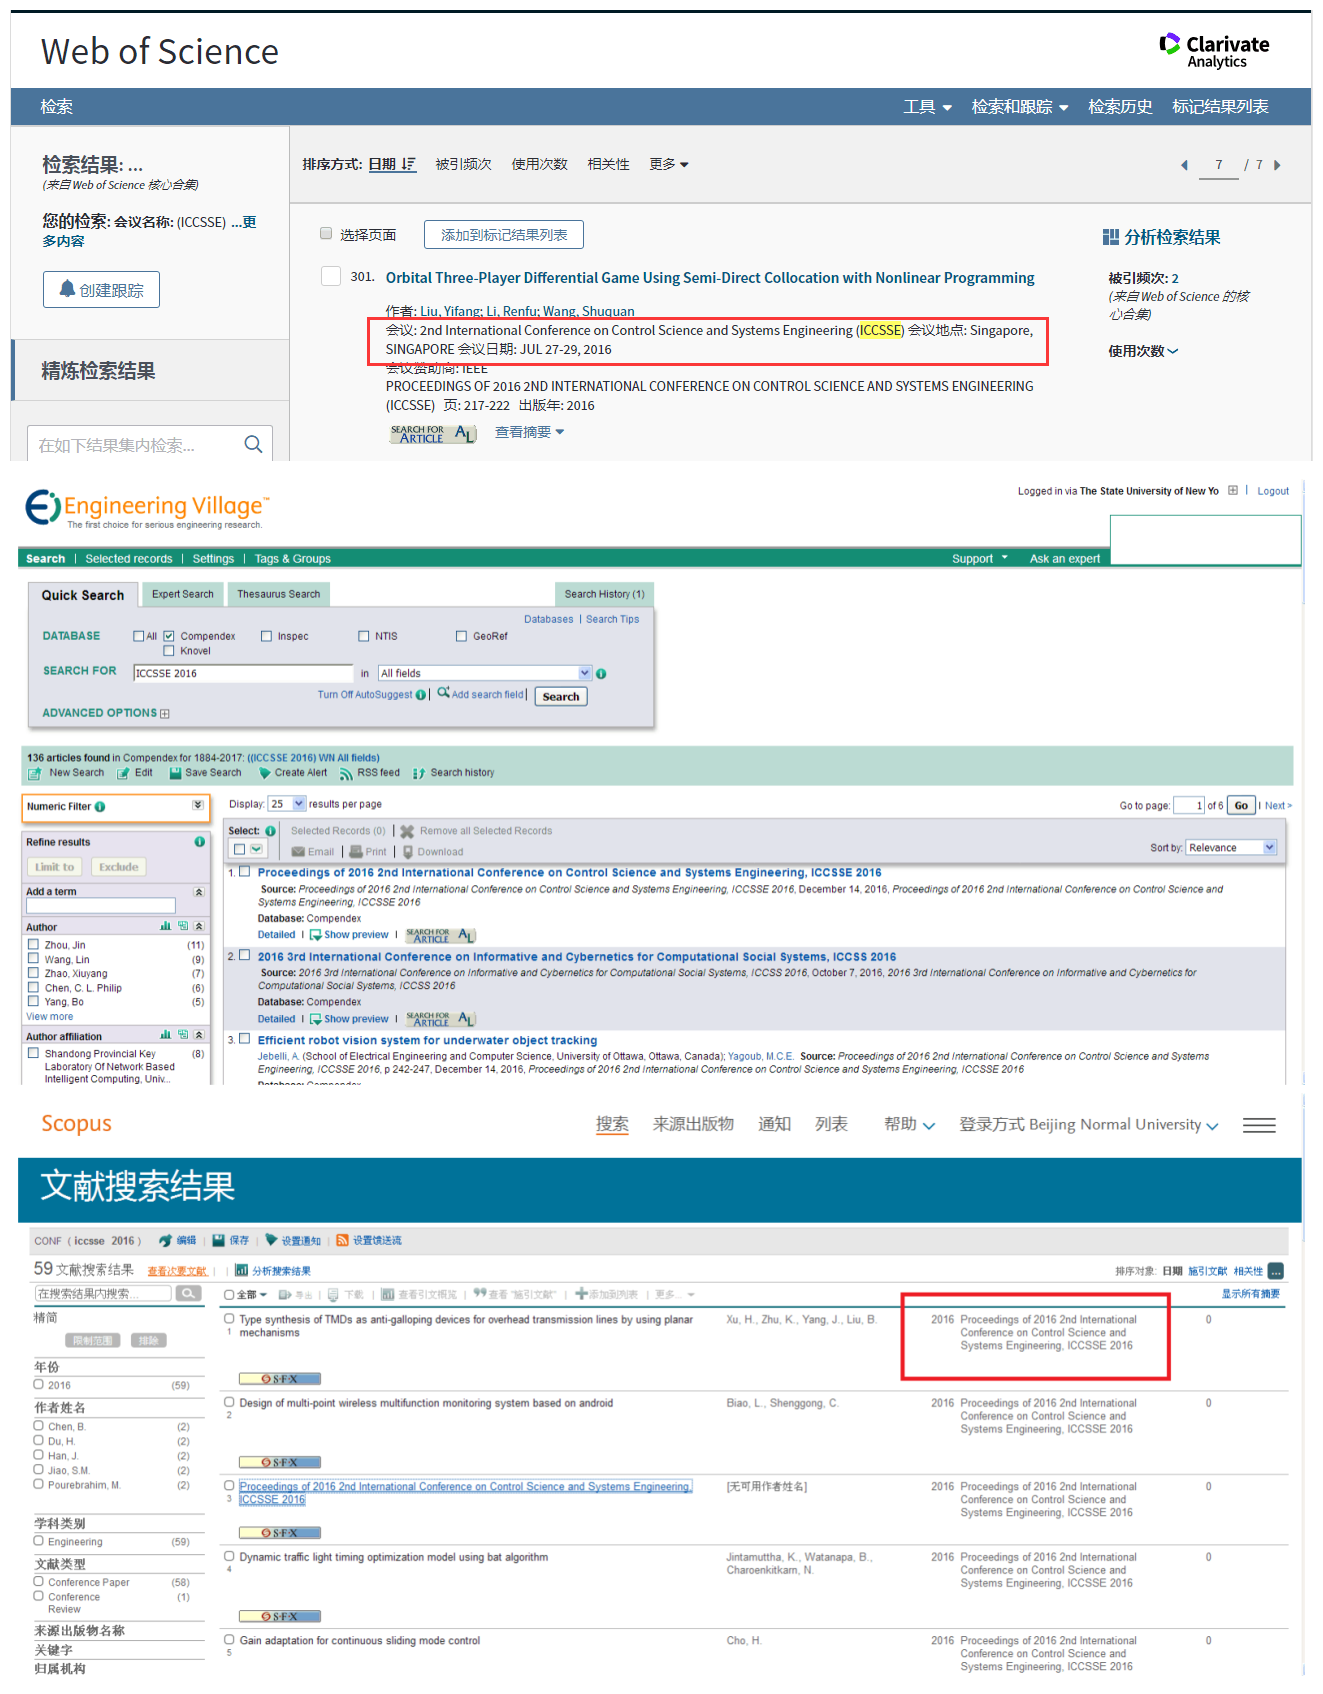This screenshot has height=1694, width=1323.
Task: Open the 工具 dropdown menu
Action: pyautogui.click(x=927, y=107)
